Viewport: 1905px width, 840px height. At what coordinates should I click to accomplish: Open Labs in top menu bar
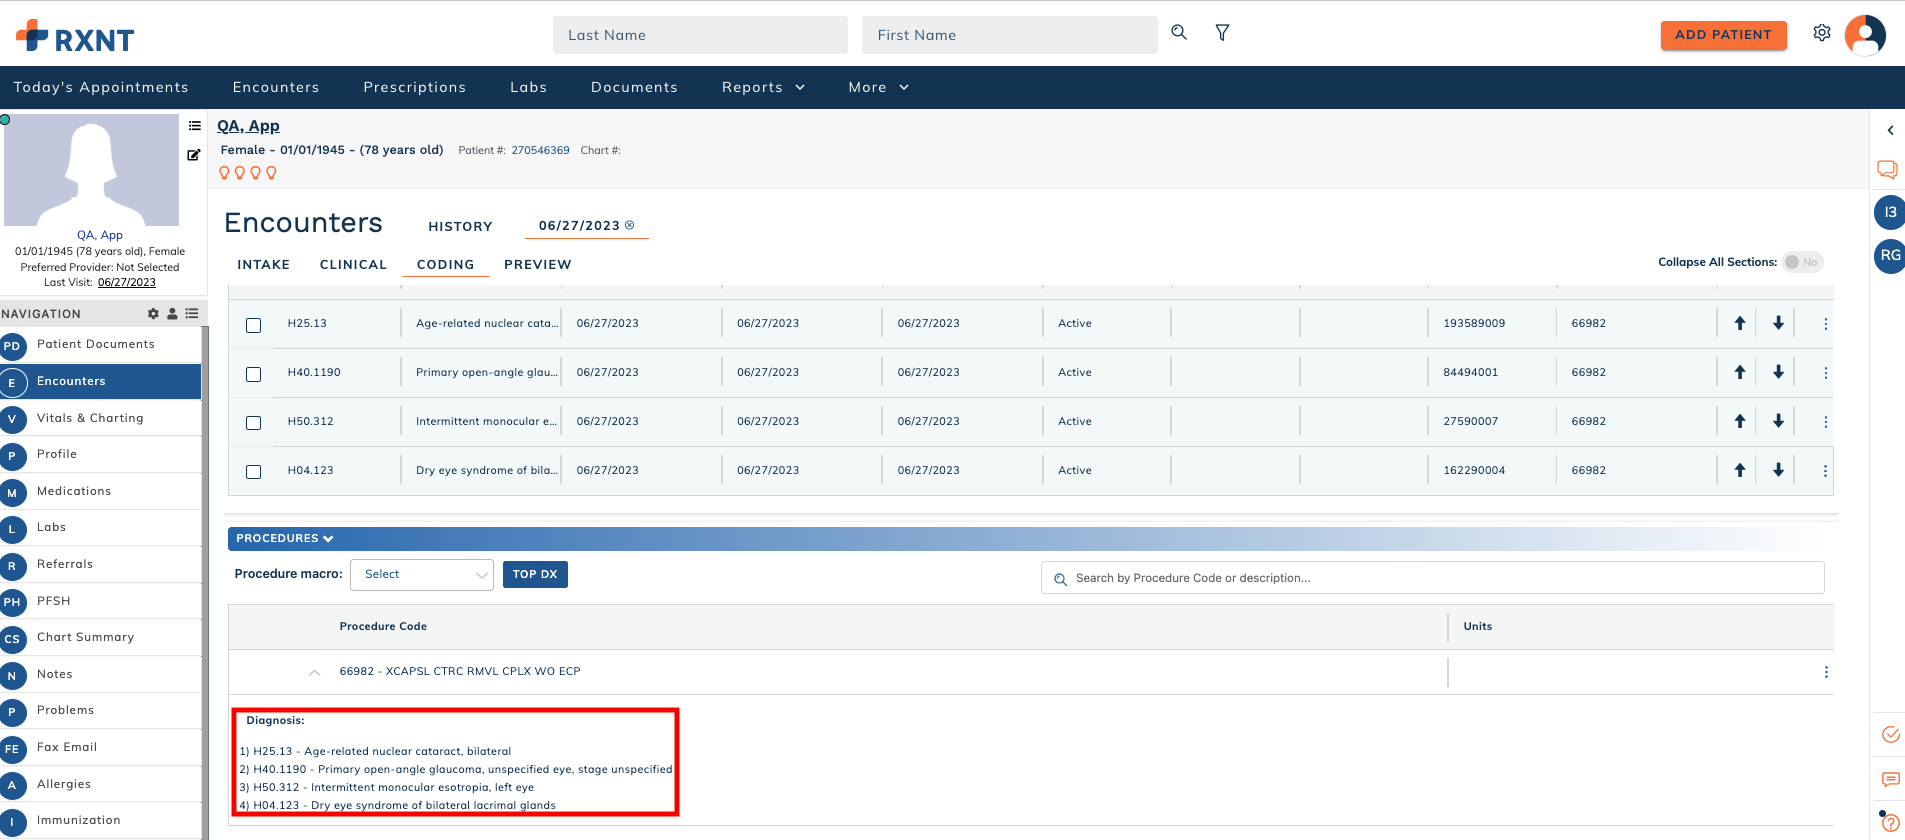click(x=528, y=87)
